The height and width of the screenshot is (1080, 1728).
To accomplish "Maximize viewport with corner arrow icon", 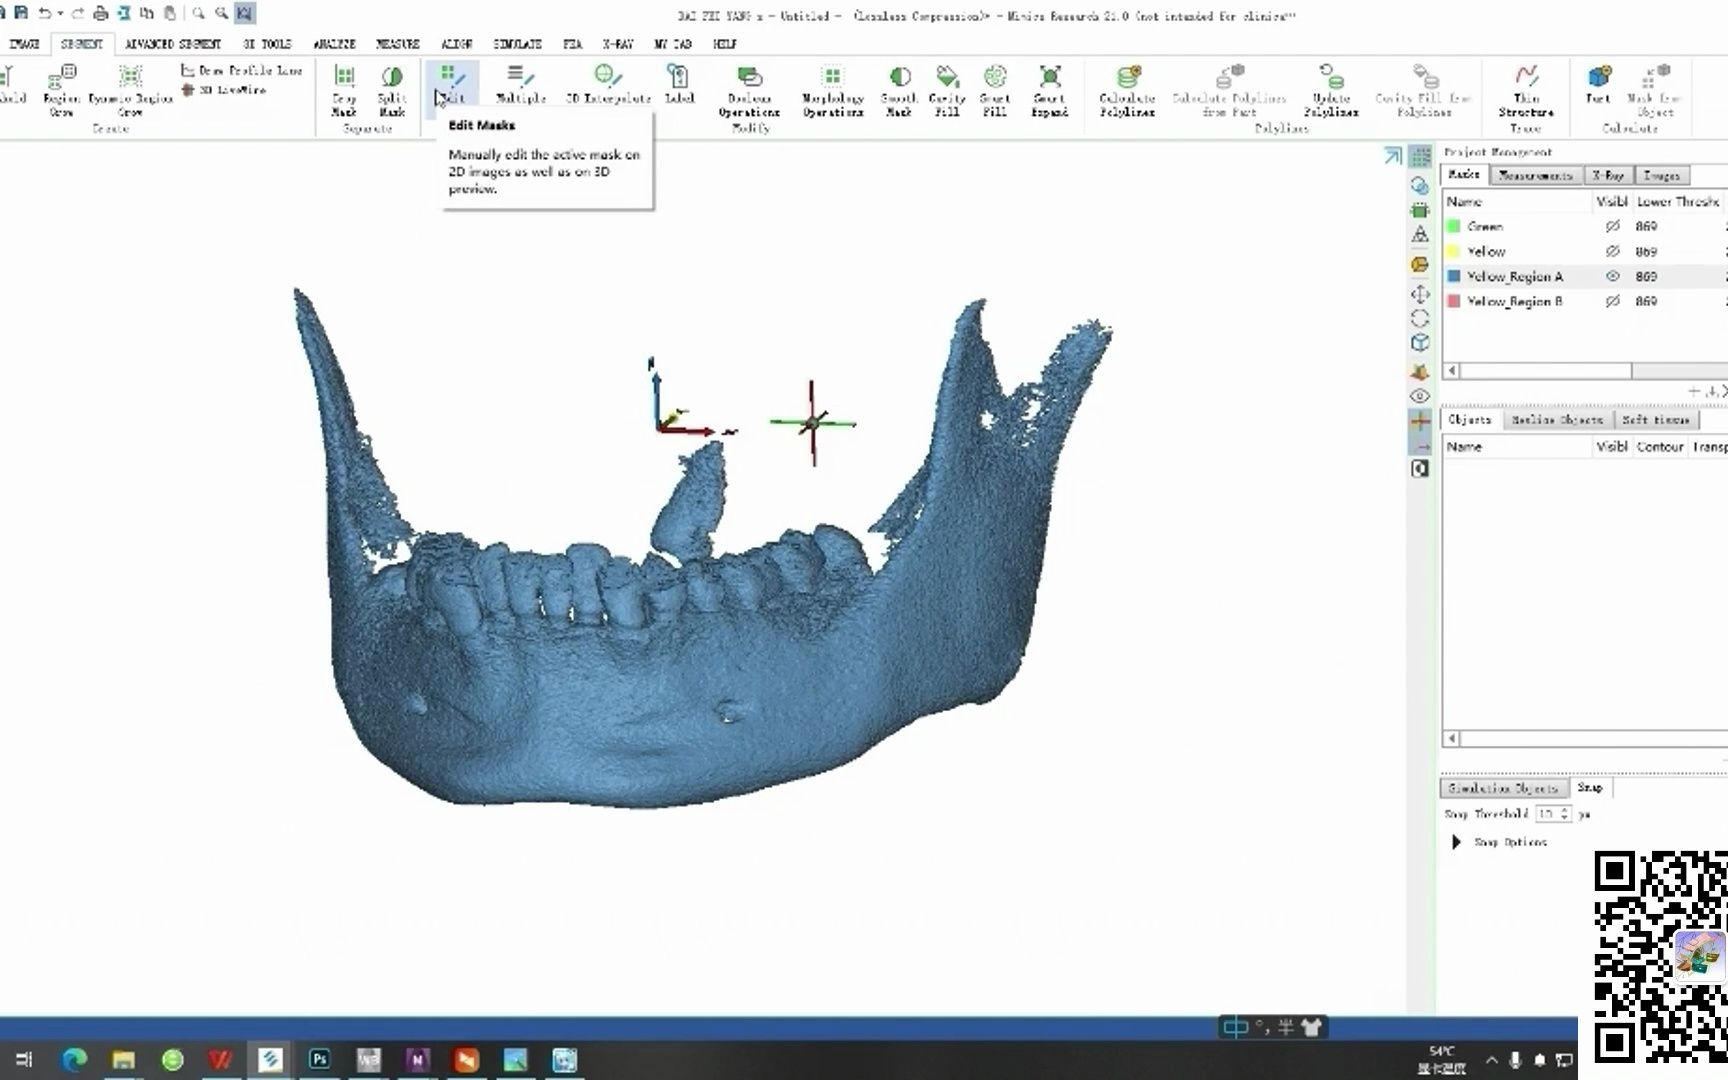I will [x=1392, y=156].
